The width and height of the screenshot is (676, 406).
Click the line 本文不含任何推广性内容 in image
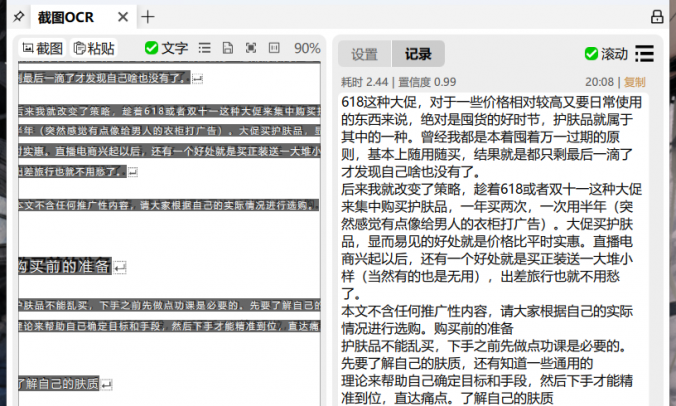pyautogui.click(x=169, y=205)
